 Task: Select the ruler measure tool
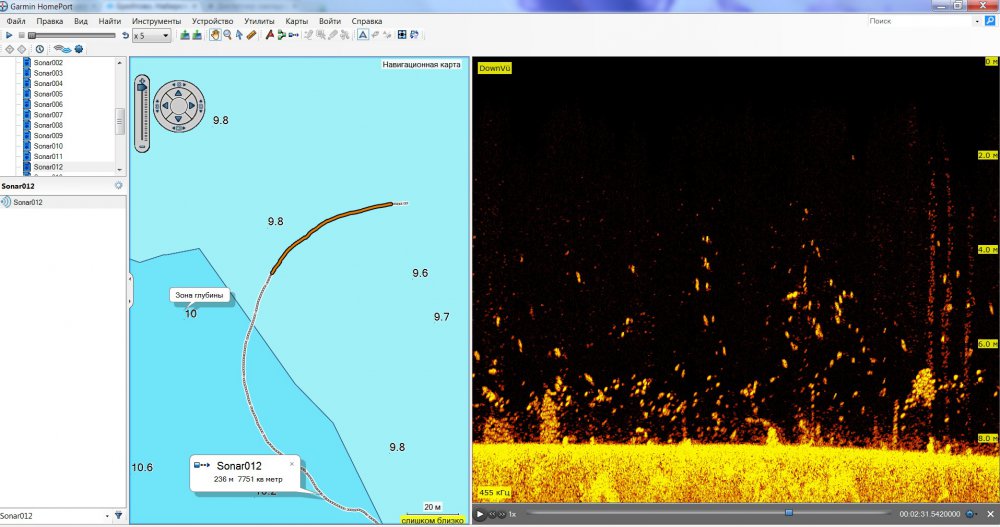(x=252, y=35)
